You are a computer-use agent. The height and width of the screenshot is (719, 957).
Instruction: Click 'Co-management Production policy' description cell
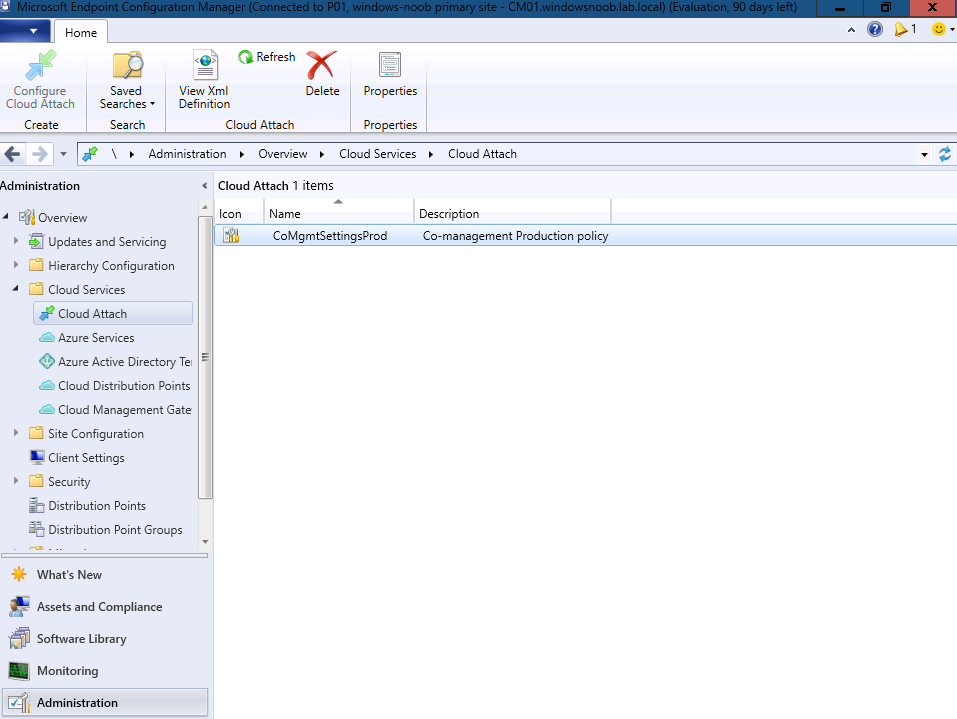point(515,236)
